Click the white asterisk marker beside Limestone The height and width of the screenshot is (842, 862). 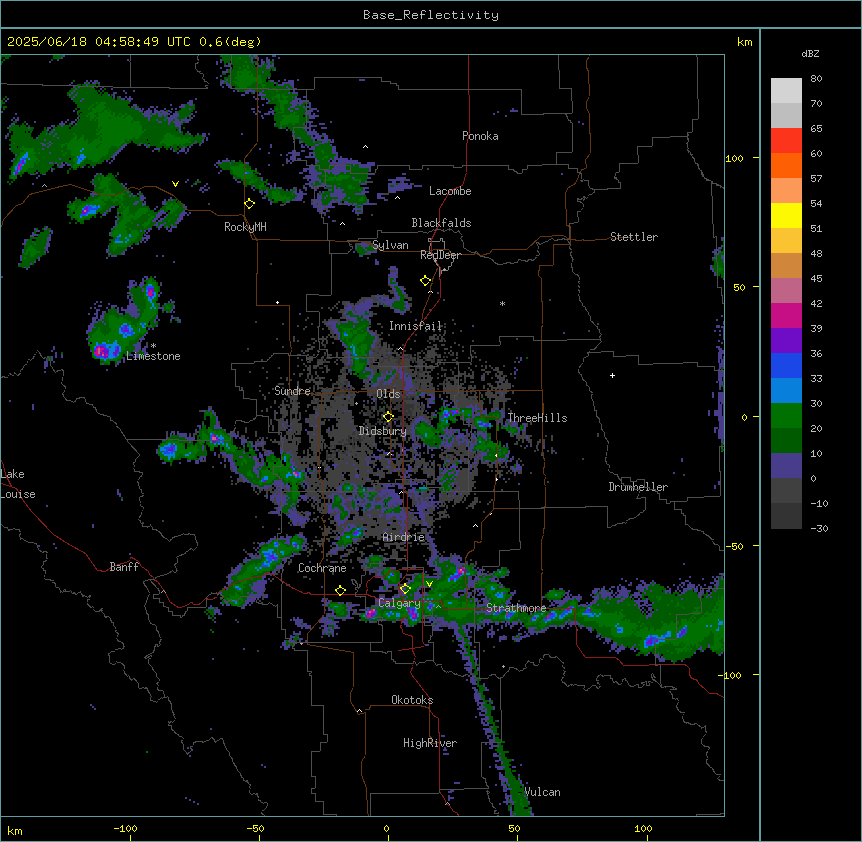point(154,346)
